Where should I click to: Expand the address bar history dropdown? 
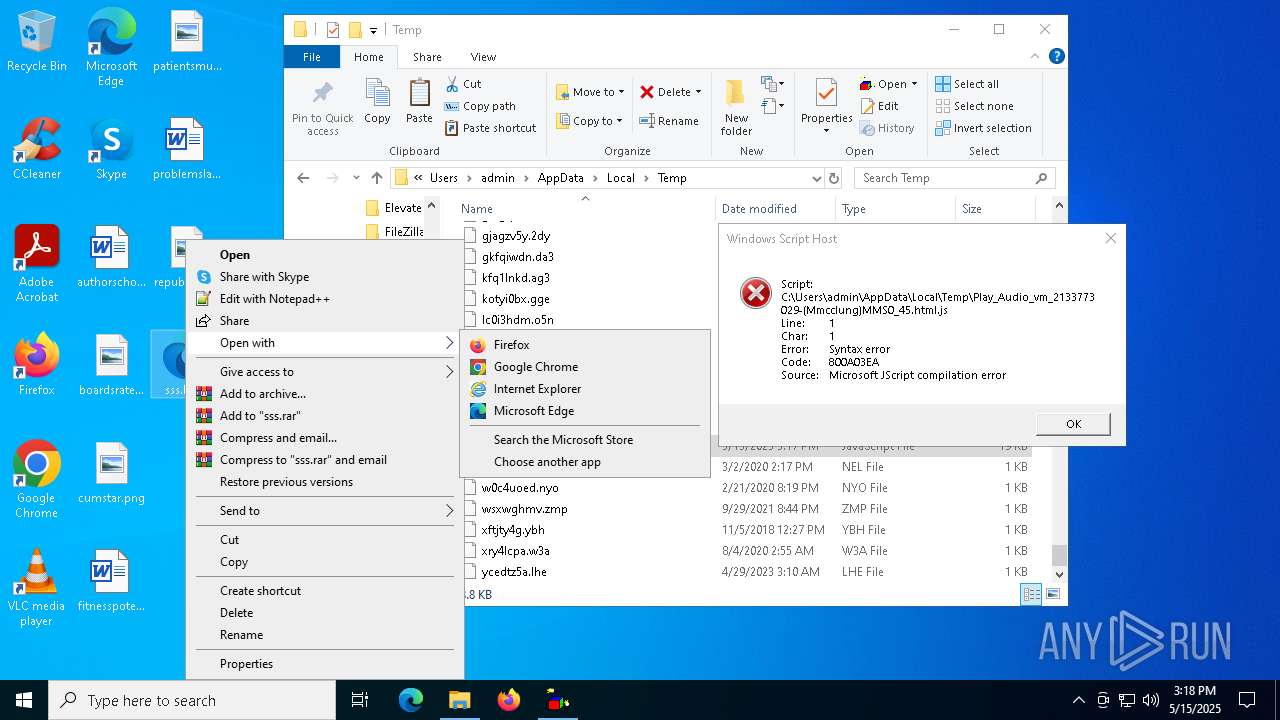point(817,178)
